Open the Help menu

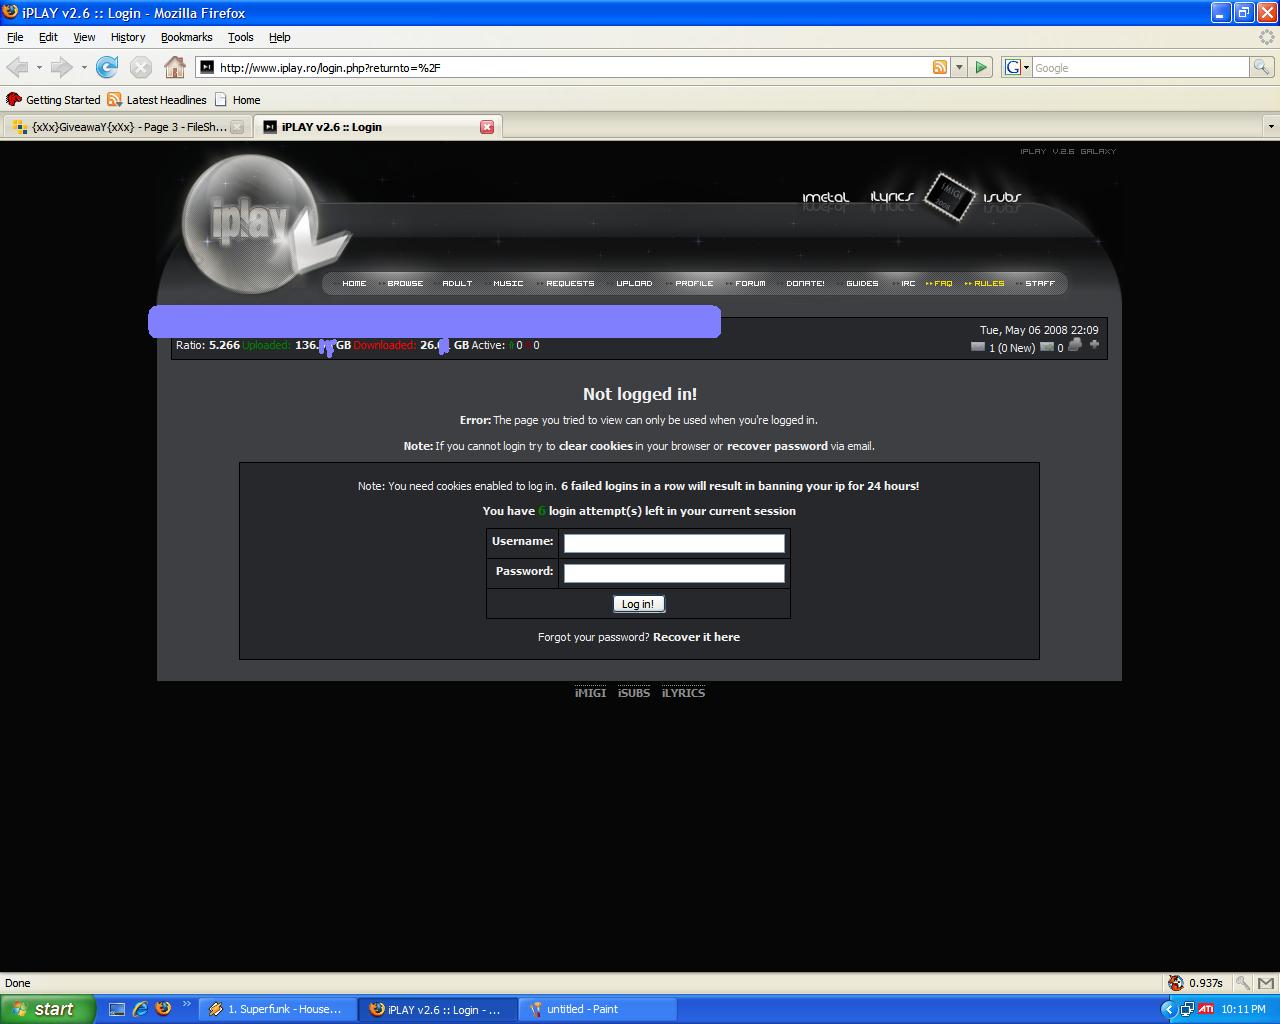(x=280, y=37)
